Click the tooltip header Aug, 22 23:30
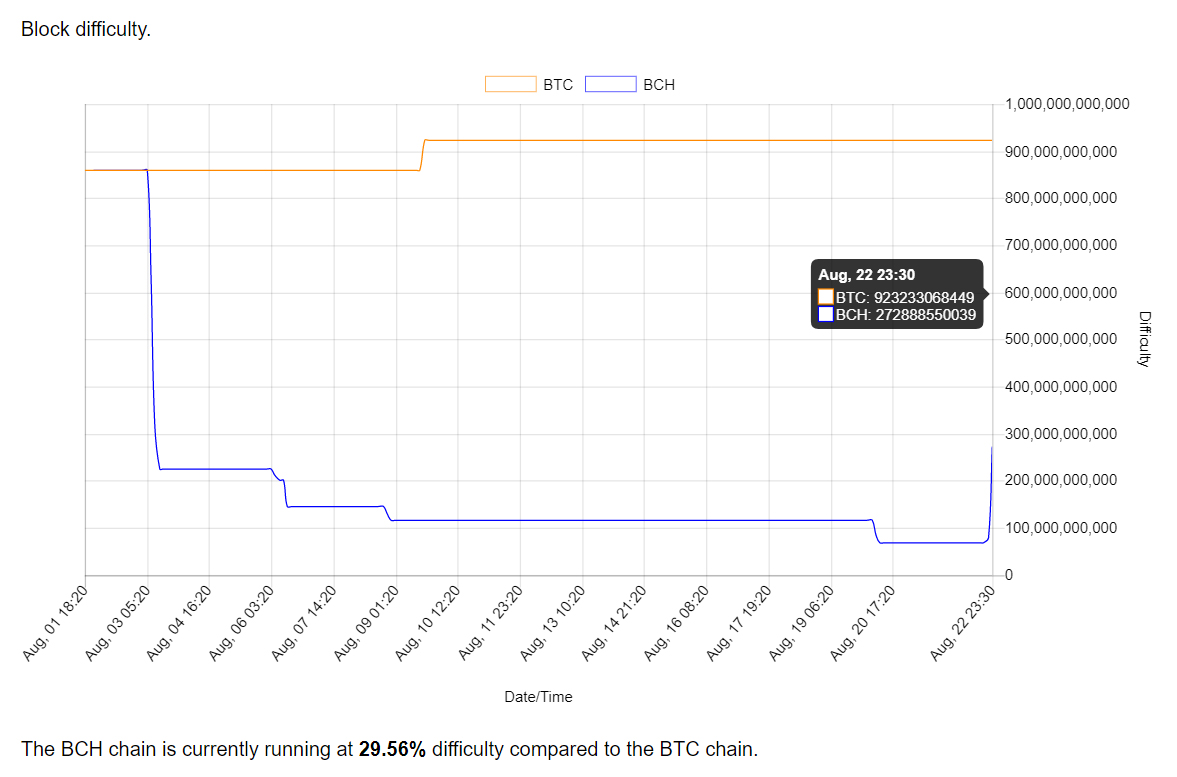Screen dimensions: 1177x777 point(866,275)
